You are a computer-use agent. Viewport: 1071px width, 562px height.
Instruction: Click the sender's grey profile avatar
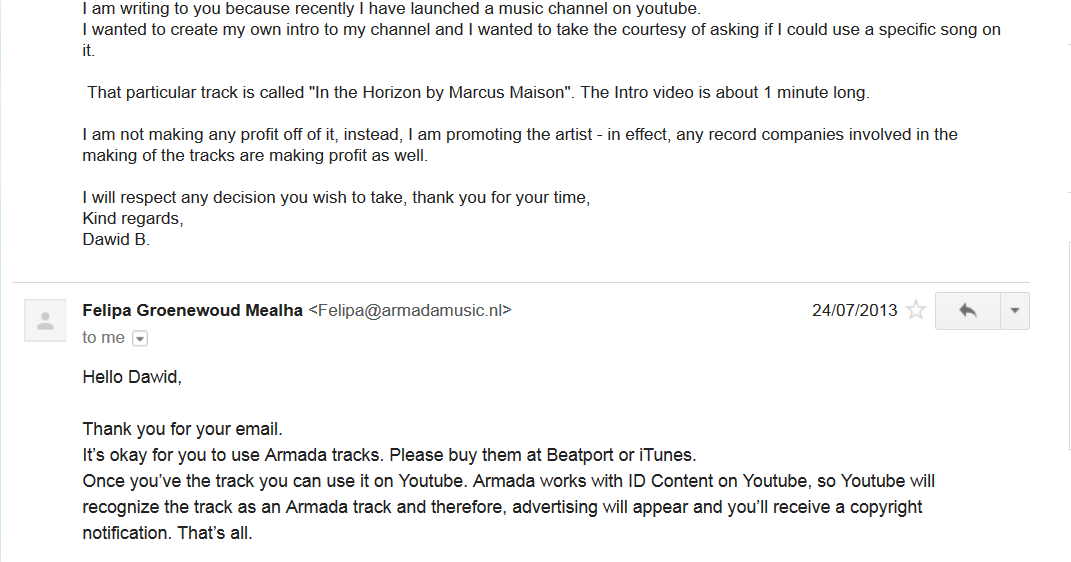coord(45,320)
